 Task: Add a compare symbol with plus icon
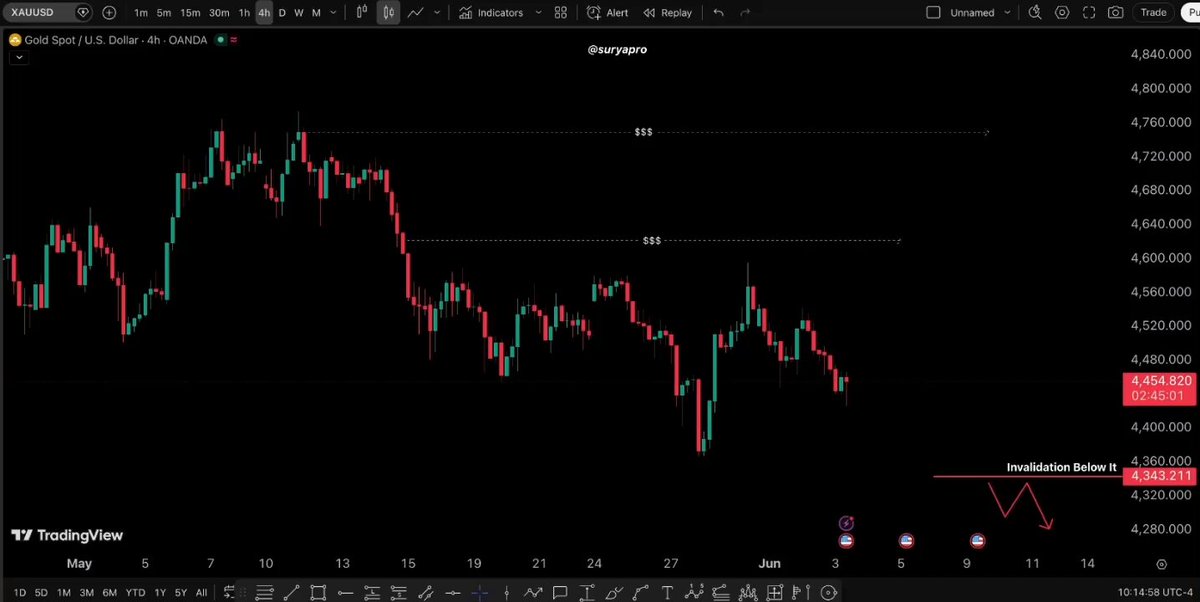point(108,13)
